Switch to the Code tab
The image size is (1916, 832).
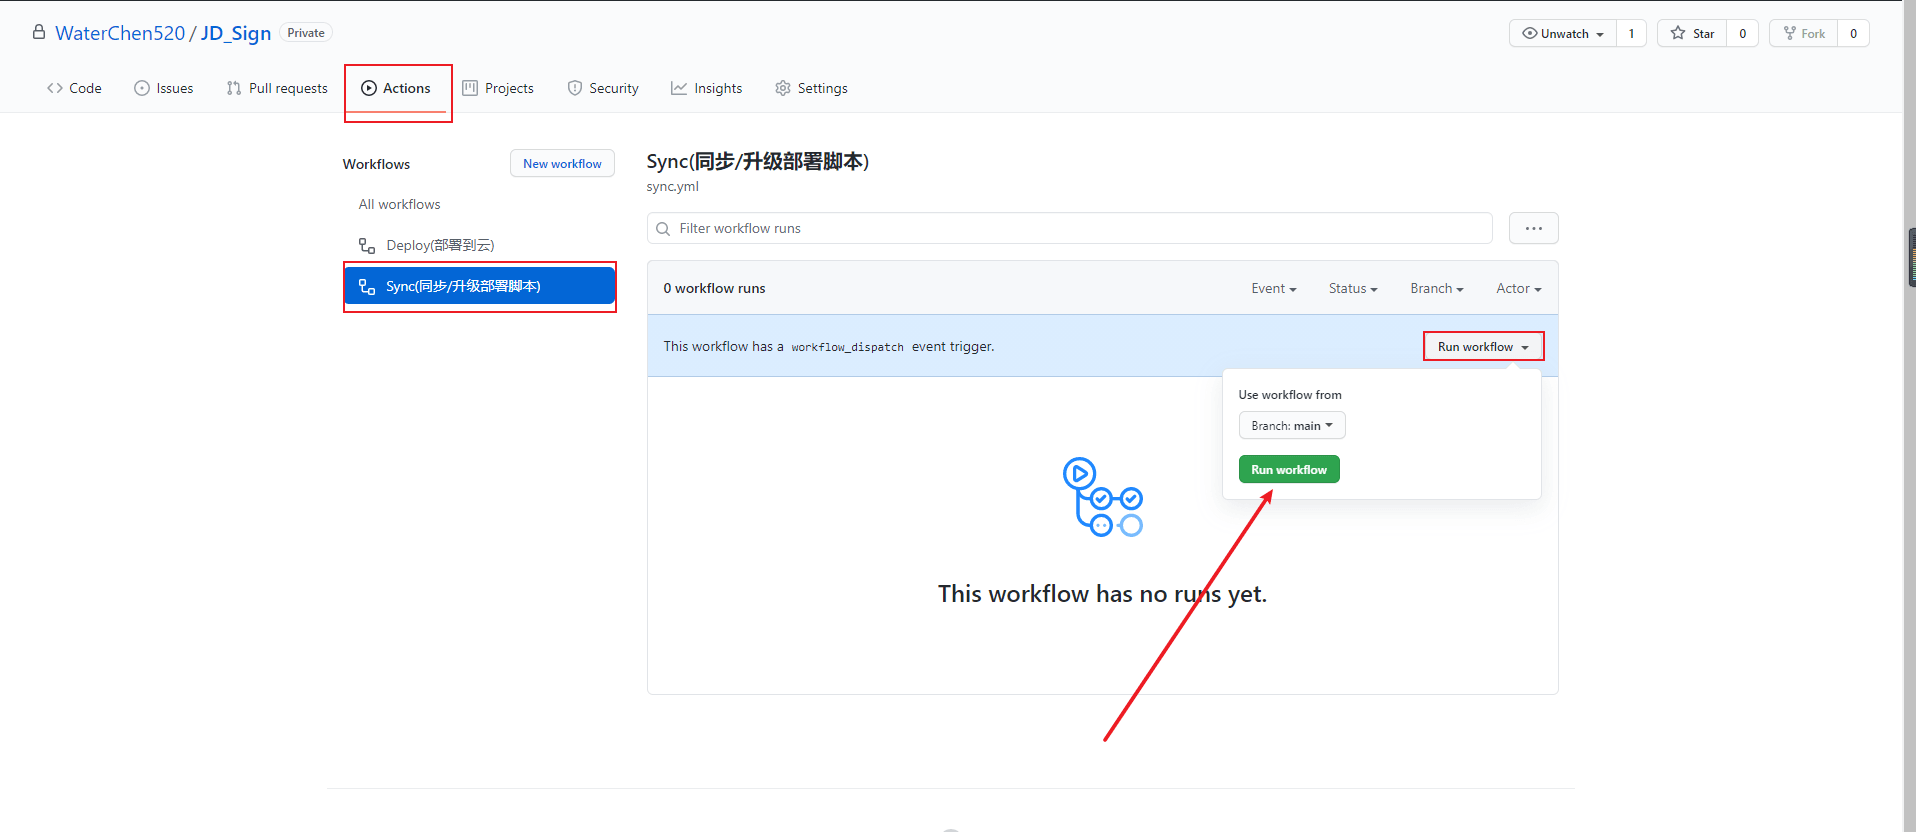pyautogui.click(x=74, y=88)
